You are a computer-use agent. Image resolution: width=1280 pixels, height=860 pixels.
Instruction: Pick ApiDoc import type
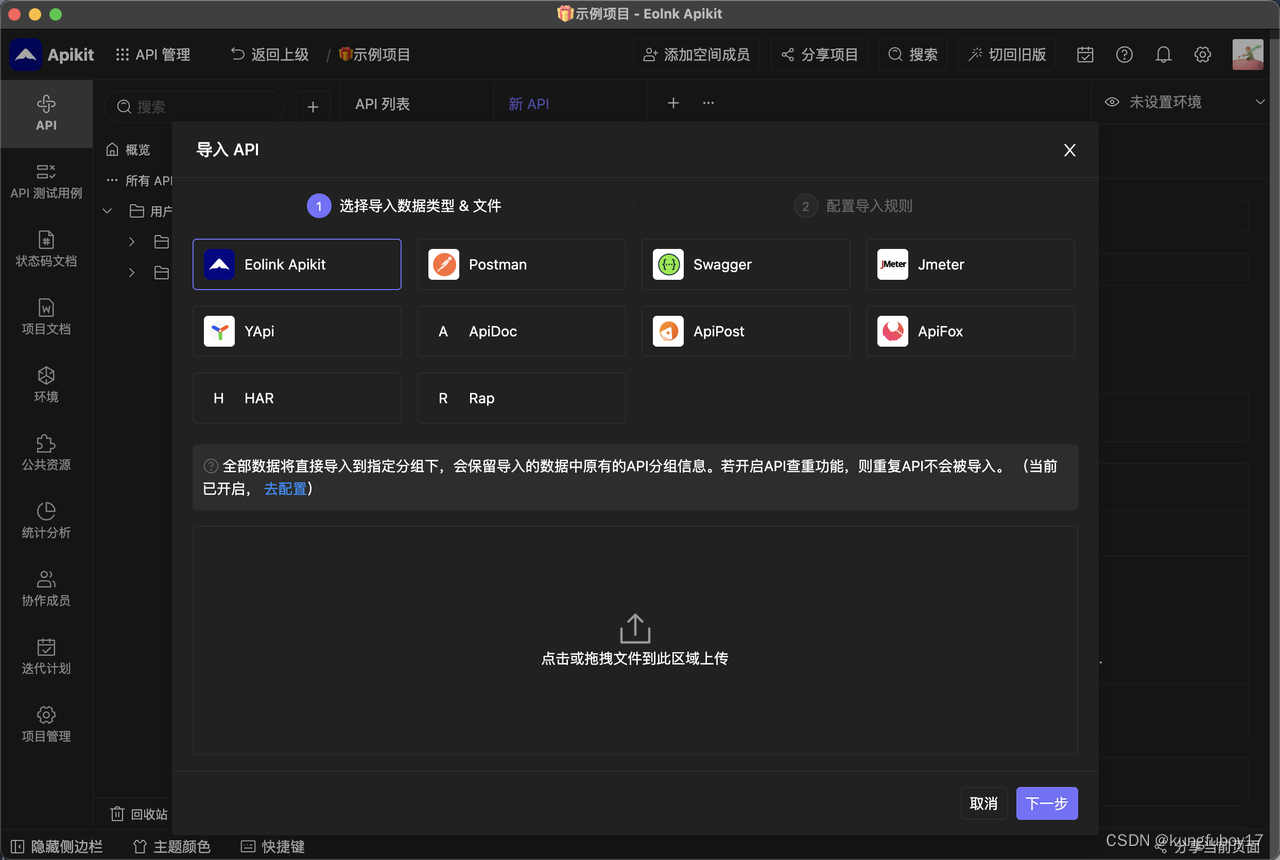521,331
